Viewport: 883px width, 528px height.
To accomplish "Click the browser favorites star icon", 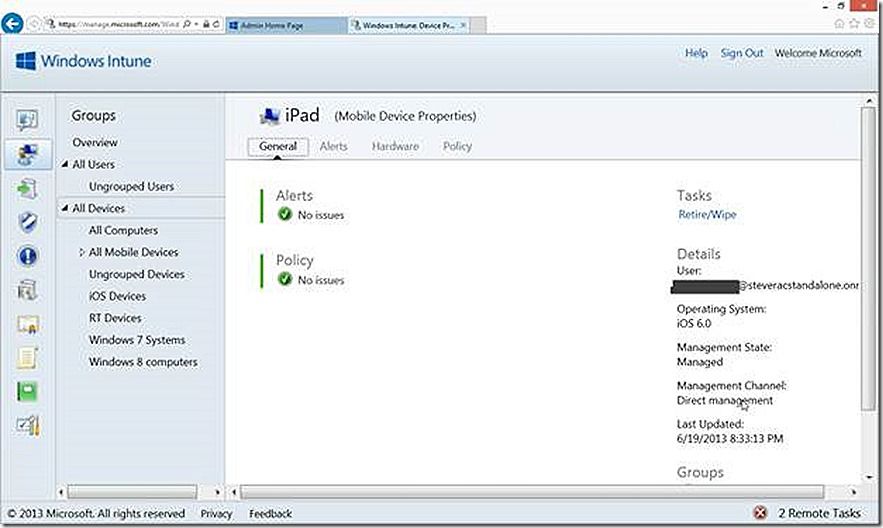I will click(x=854, y=24).
